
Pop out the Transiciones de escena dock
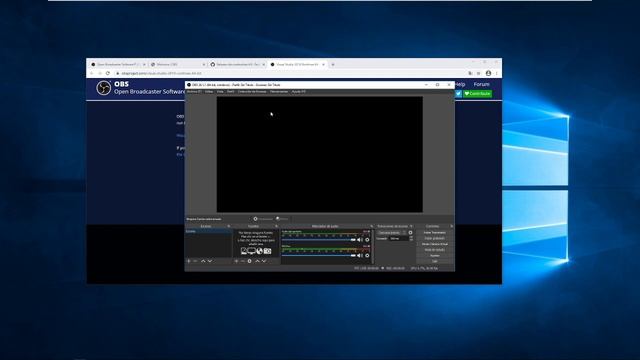tap(411, 226)
